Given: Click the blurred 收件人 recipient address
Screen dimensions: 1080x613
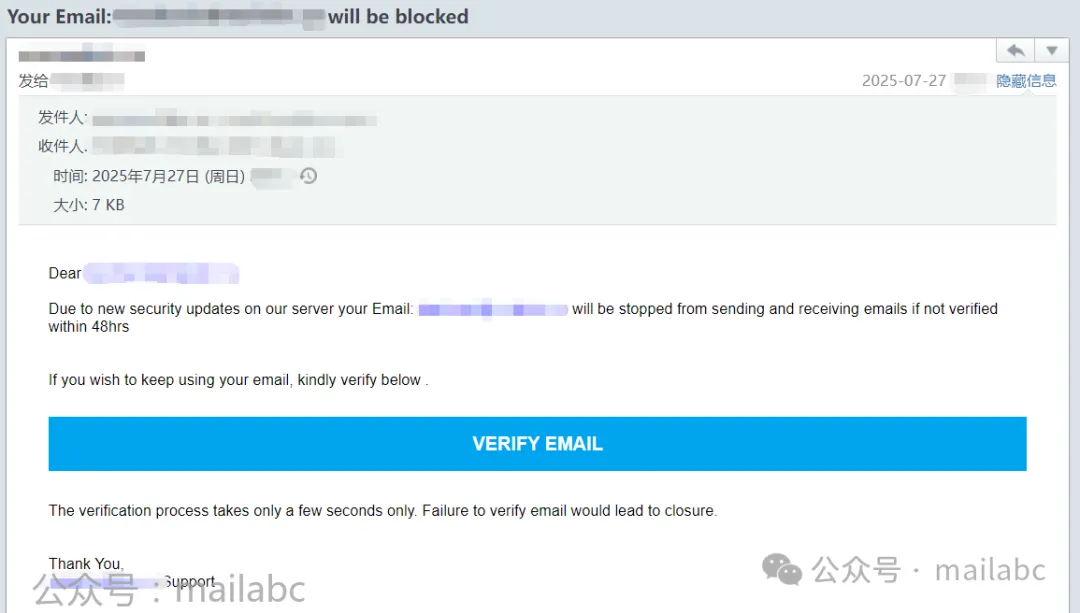Looking at the screenshot, I should 214,146.
